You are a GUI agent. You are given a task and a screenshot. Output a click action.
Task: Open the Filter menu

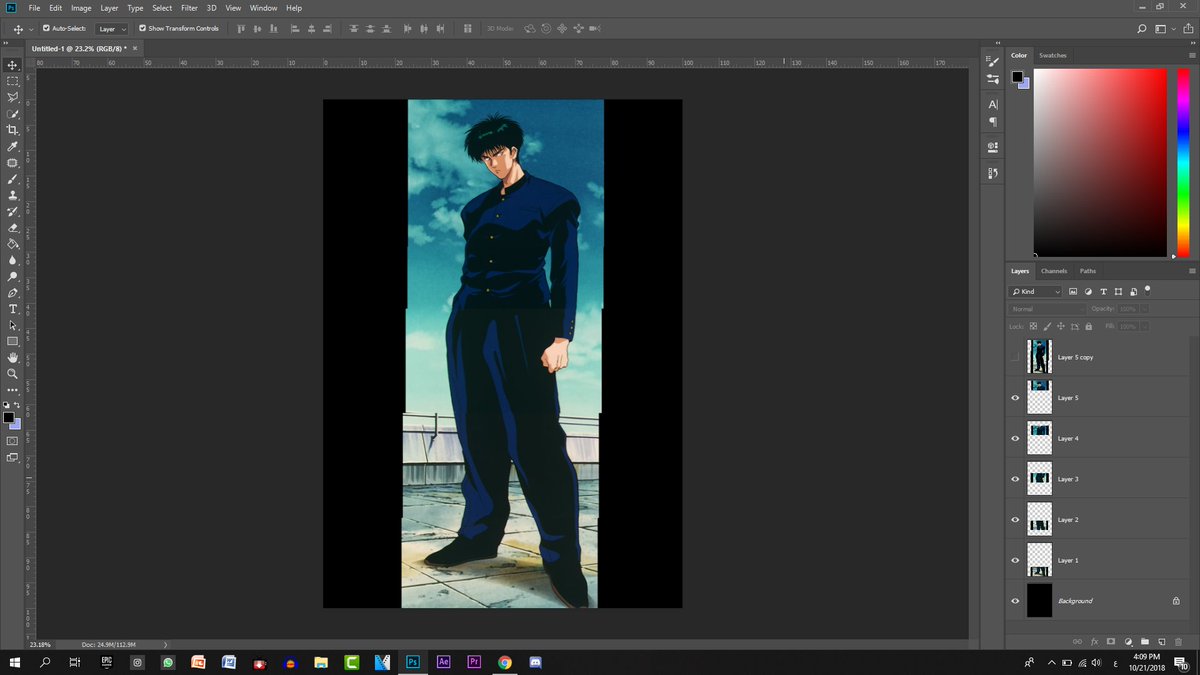(189, 8)
